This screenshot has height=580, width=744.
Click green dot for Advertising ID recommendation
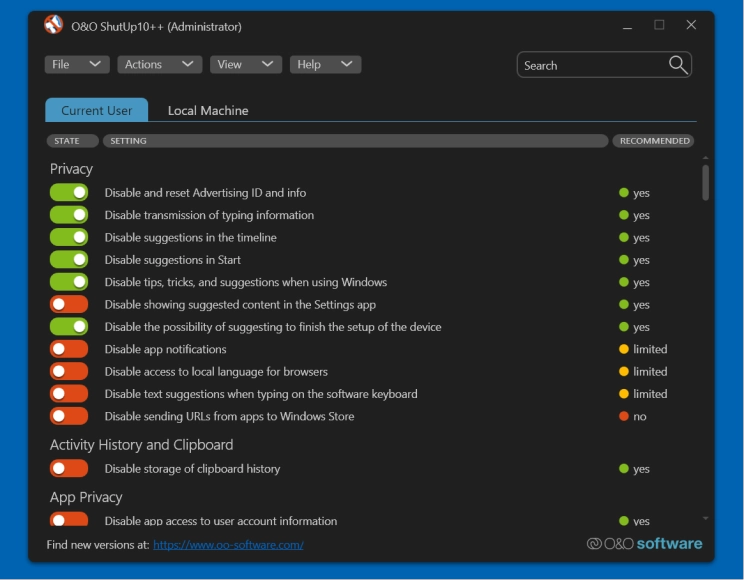(623, 193)
